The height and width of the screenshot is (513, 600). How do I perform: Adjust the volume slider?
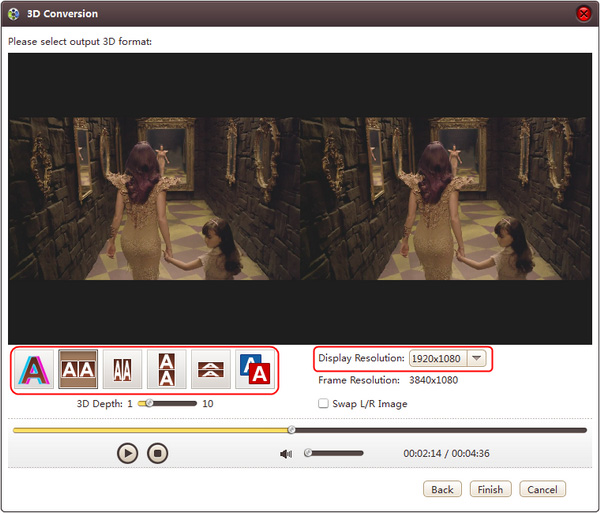334,453
